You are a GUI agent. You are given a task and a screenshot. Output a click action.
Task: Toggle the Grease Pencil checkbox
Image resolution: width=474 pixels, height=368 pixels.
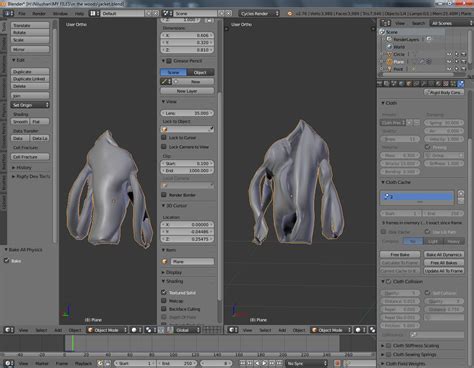[x=169, y=61]
